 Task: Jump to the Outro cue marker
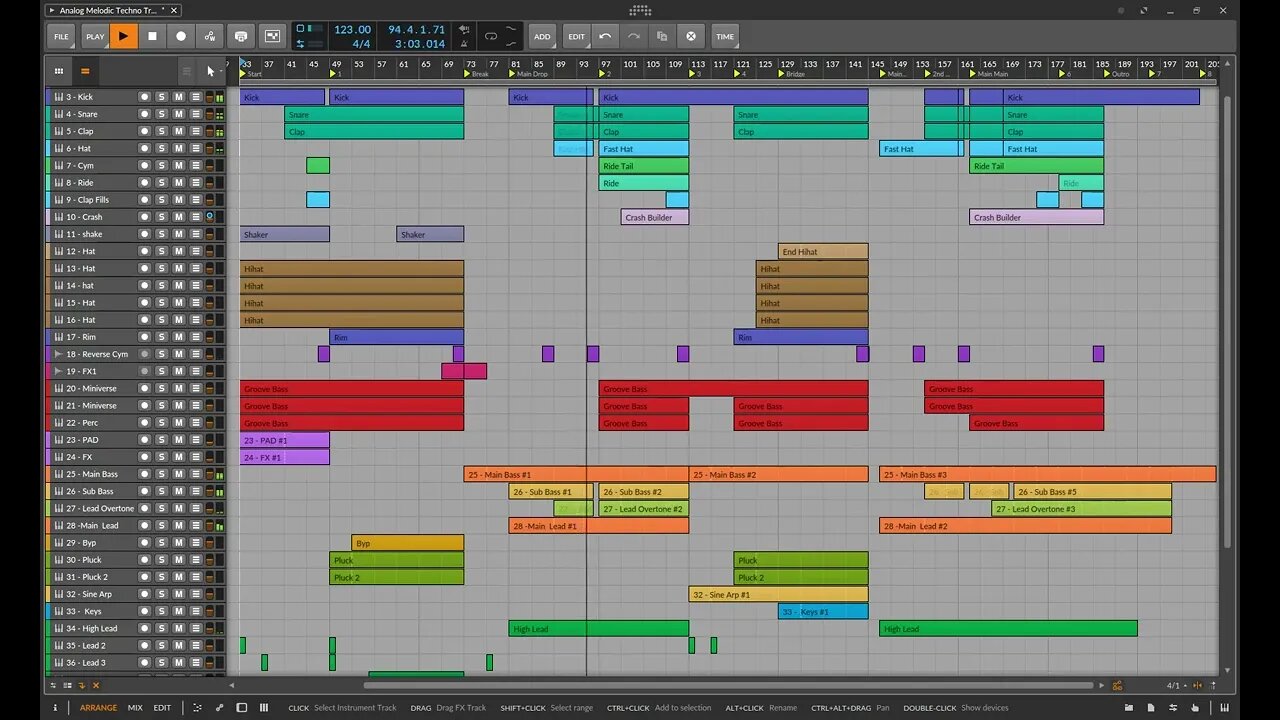(1117, 74)
